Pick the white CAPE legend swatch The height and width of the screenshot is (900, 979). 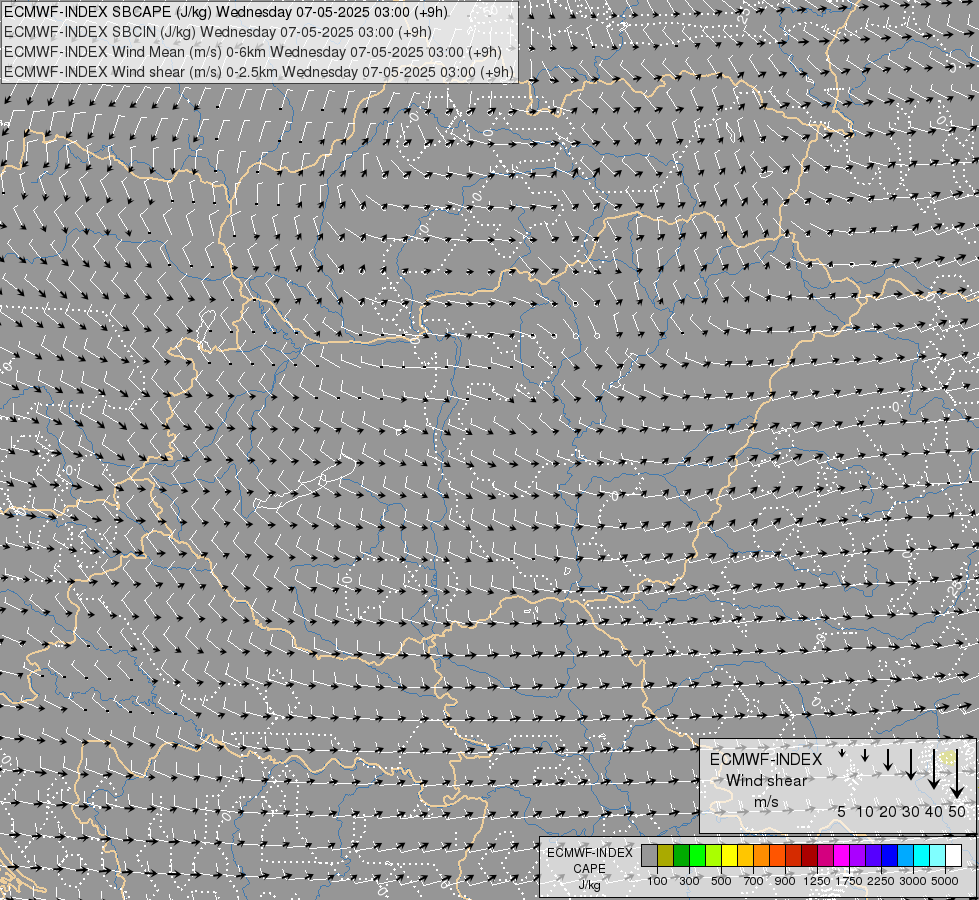[953, 855]
